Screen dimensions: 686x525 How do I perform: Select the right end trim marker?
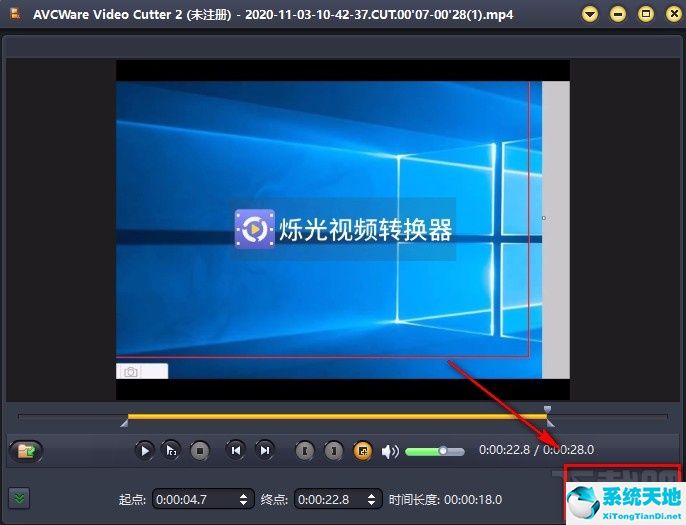[x=550, y=423]
